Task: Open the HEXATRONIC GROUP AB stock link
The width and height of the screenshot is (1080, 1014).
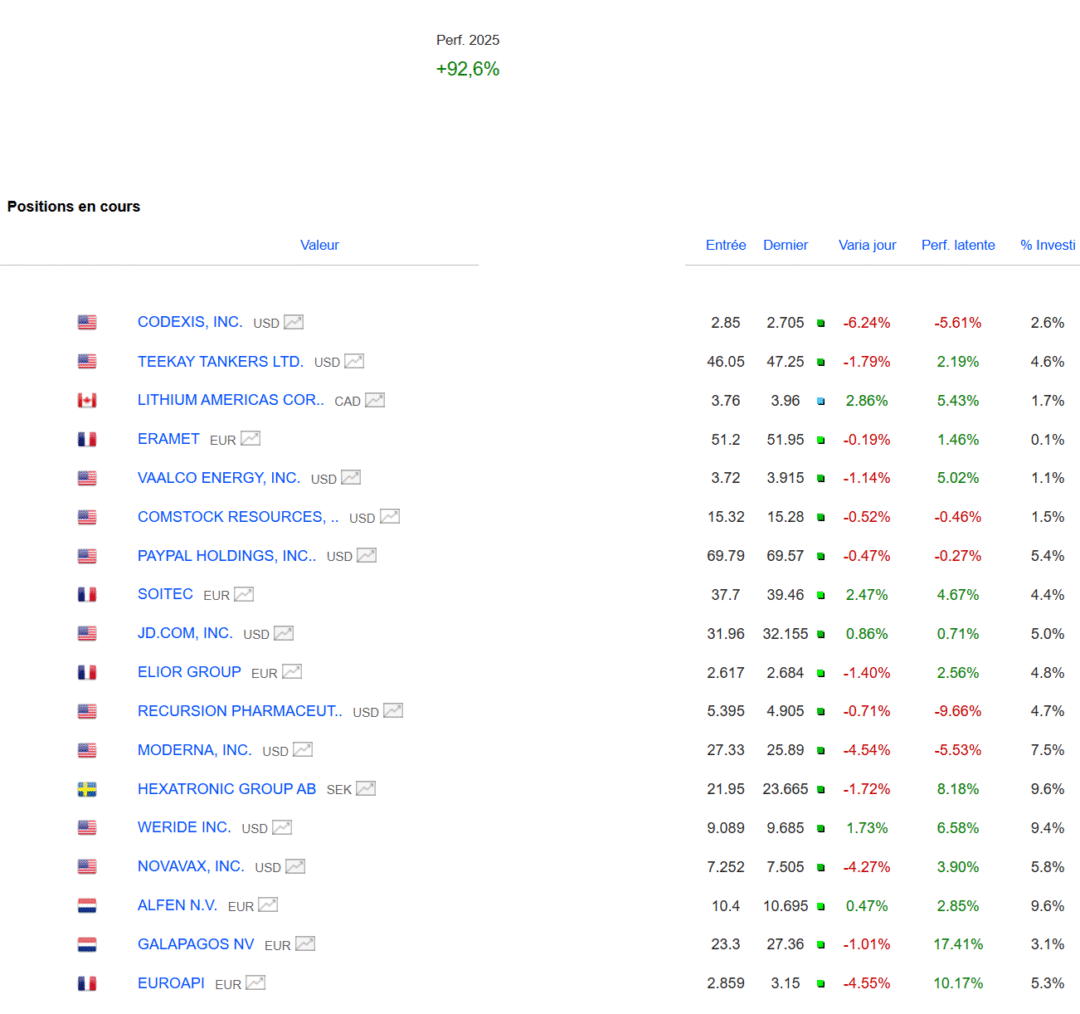Action: (227, 789)
